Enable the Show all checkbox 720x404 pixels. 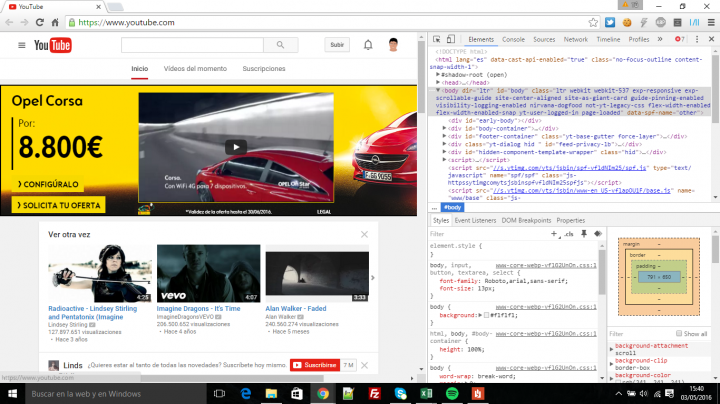(679, 334)
